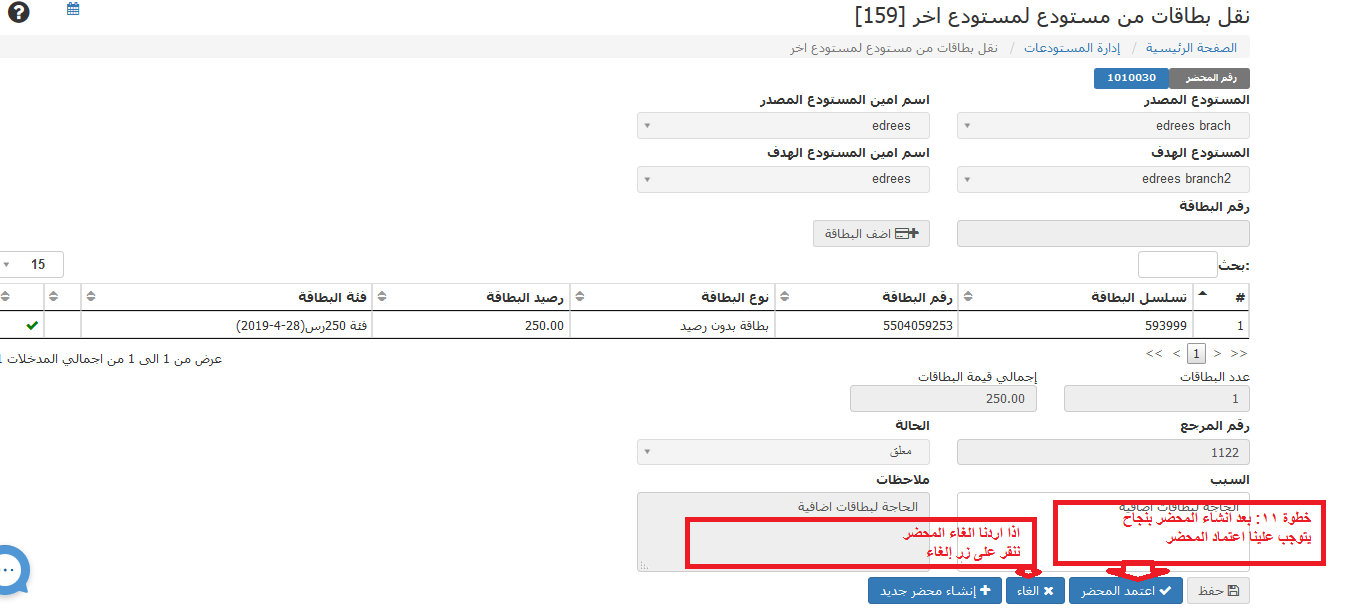This screenshot has height=615, width=1360.
Task: Click the 1010030 record number badge
Action: [x=1131, y=78]
